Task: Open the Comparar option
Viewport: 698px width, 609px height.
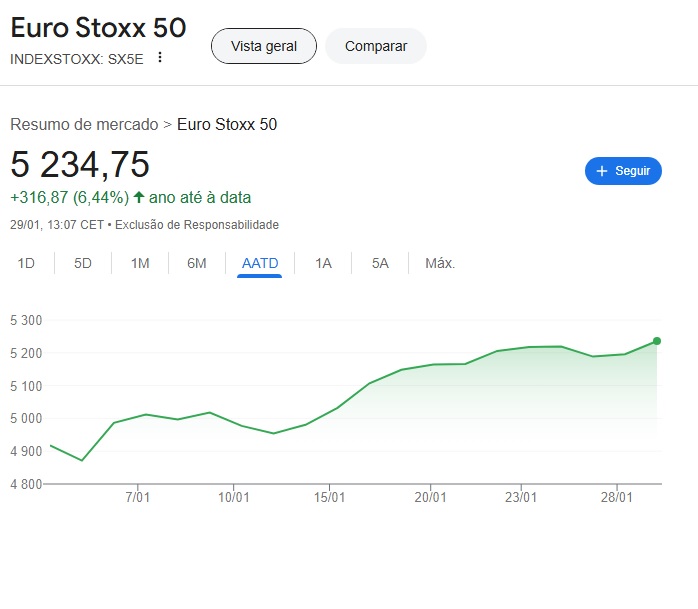Action: point(376,46)
